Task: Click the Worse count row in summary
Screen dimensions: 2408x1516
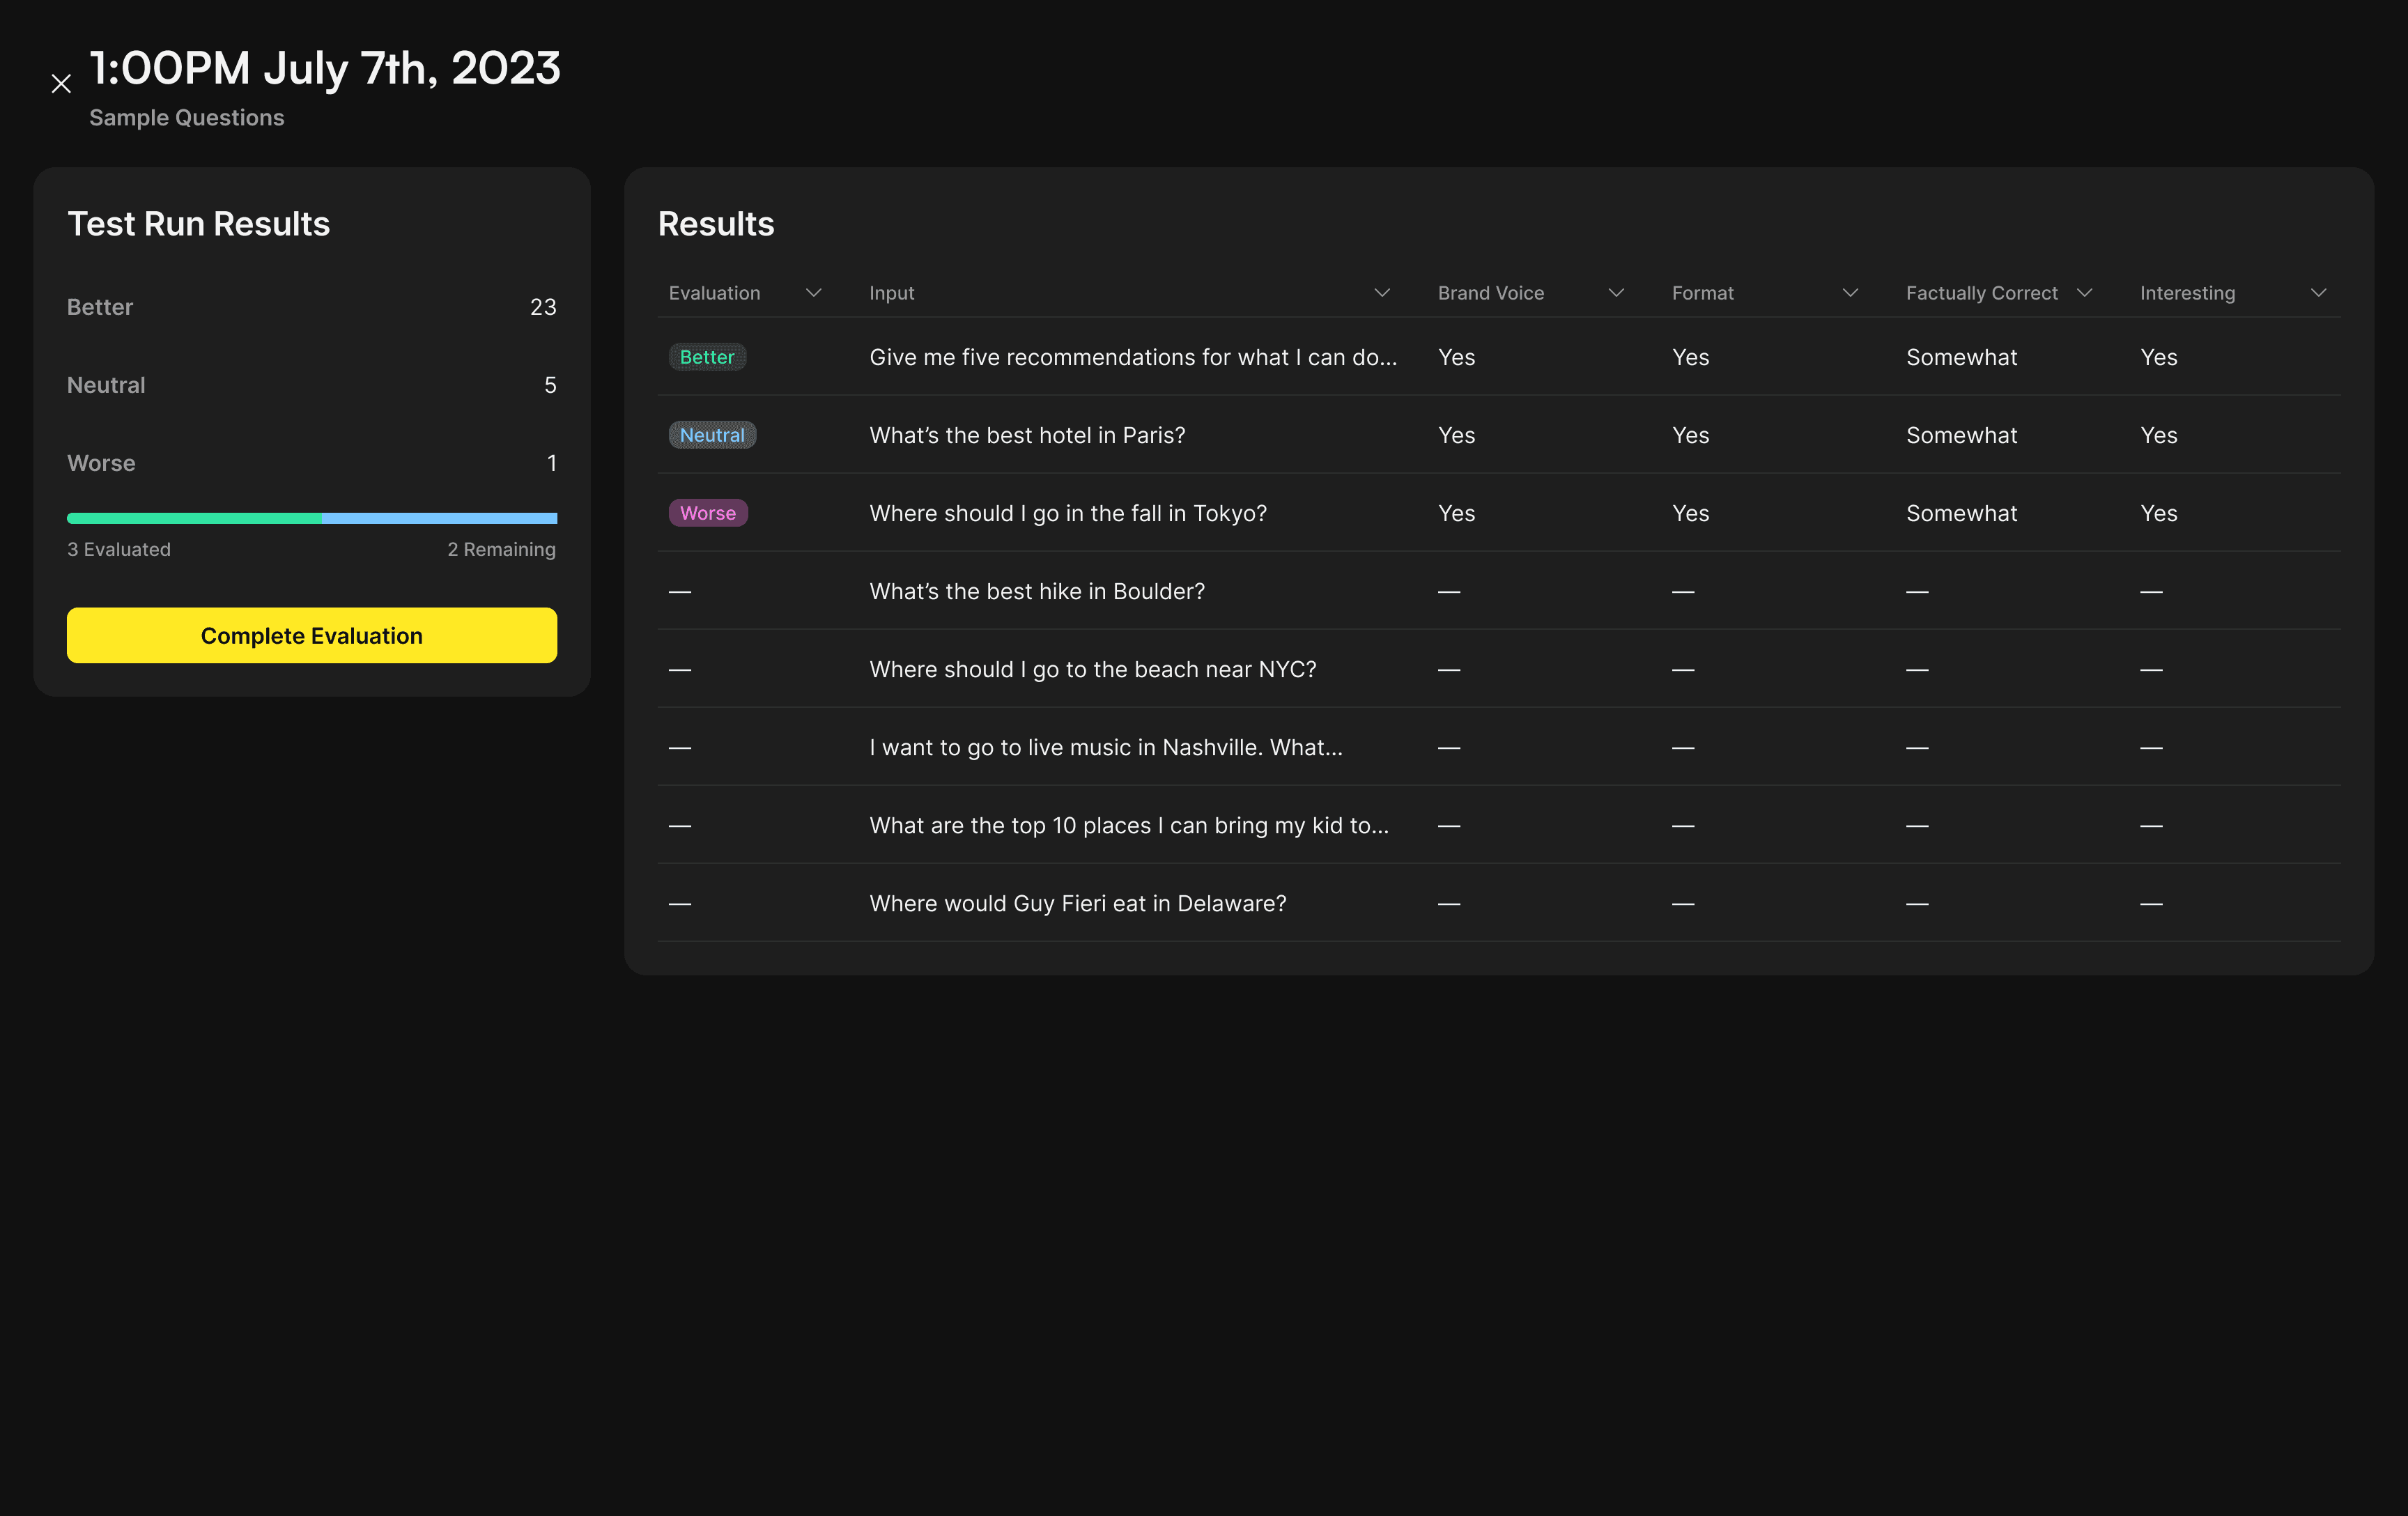Action: point(311,463)
